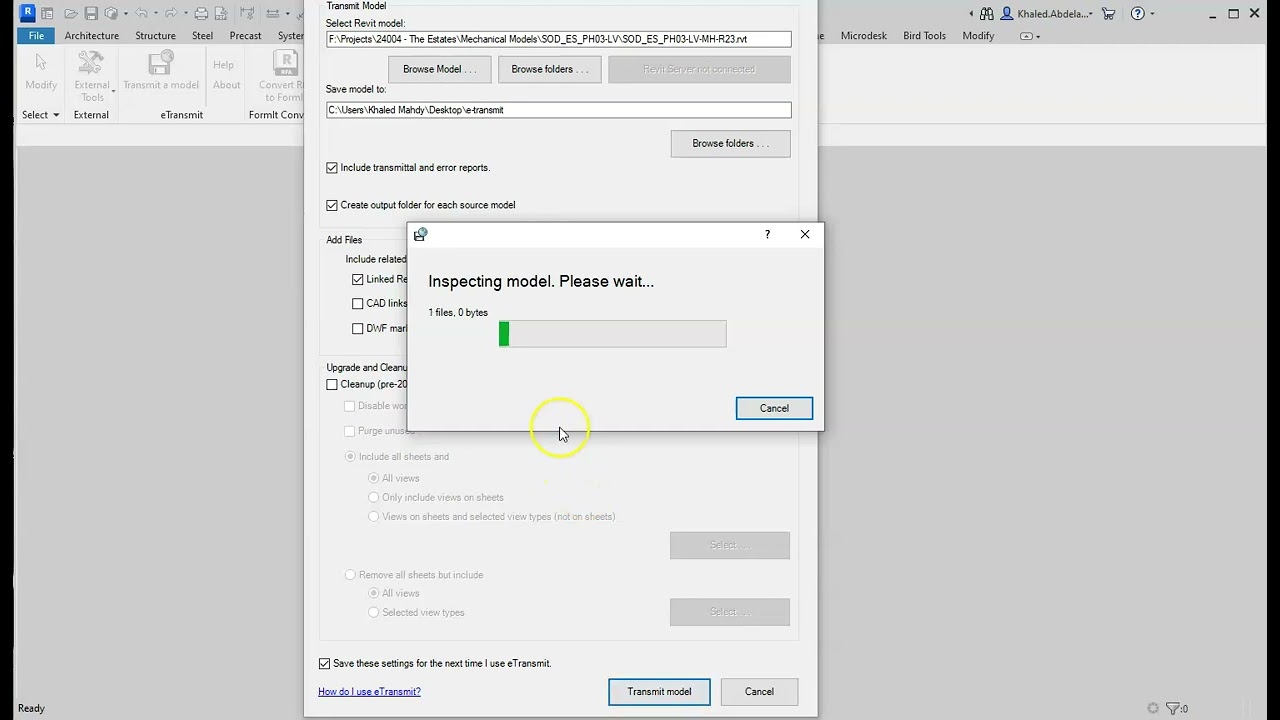Open the project browser quick-access icon

click(47, 14)
